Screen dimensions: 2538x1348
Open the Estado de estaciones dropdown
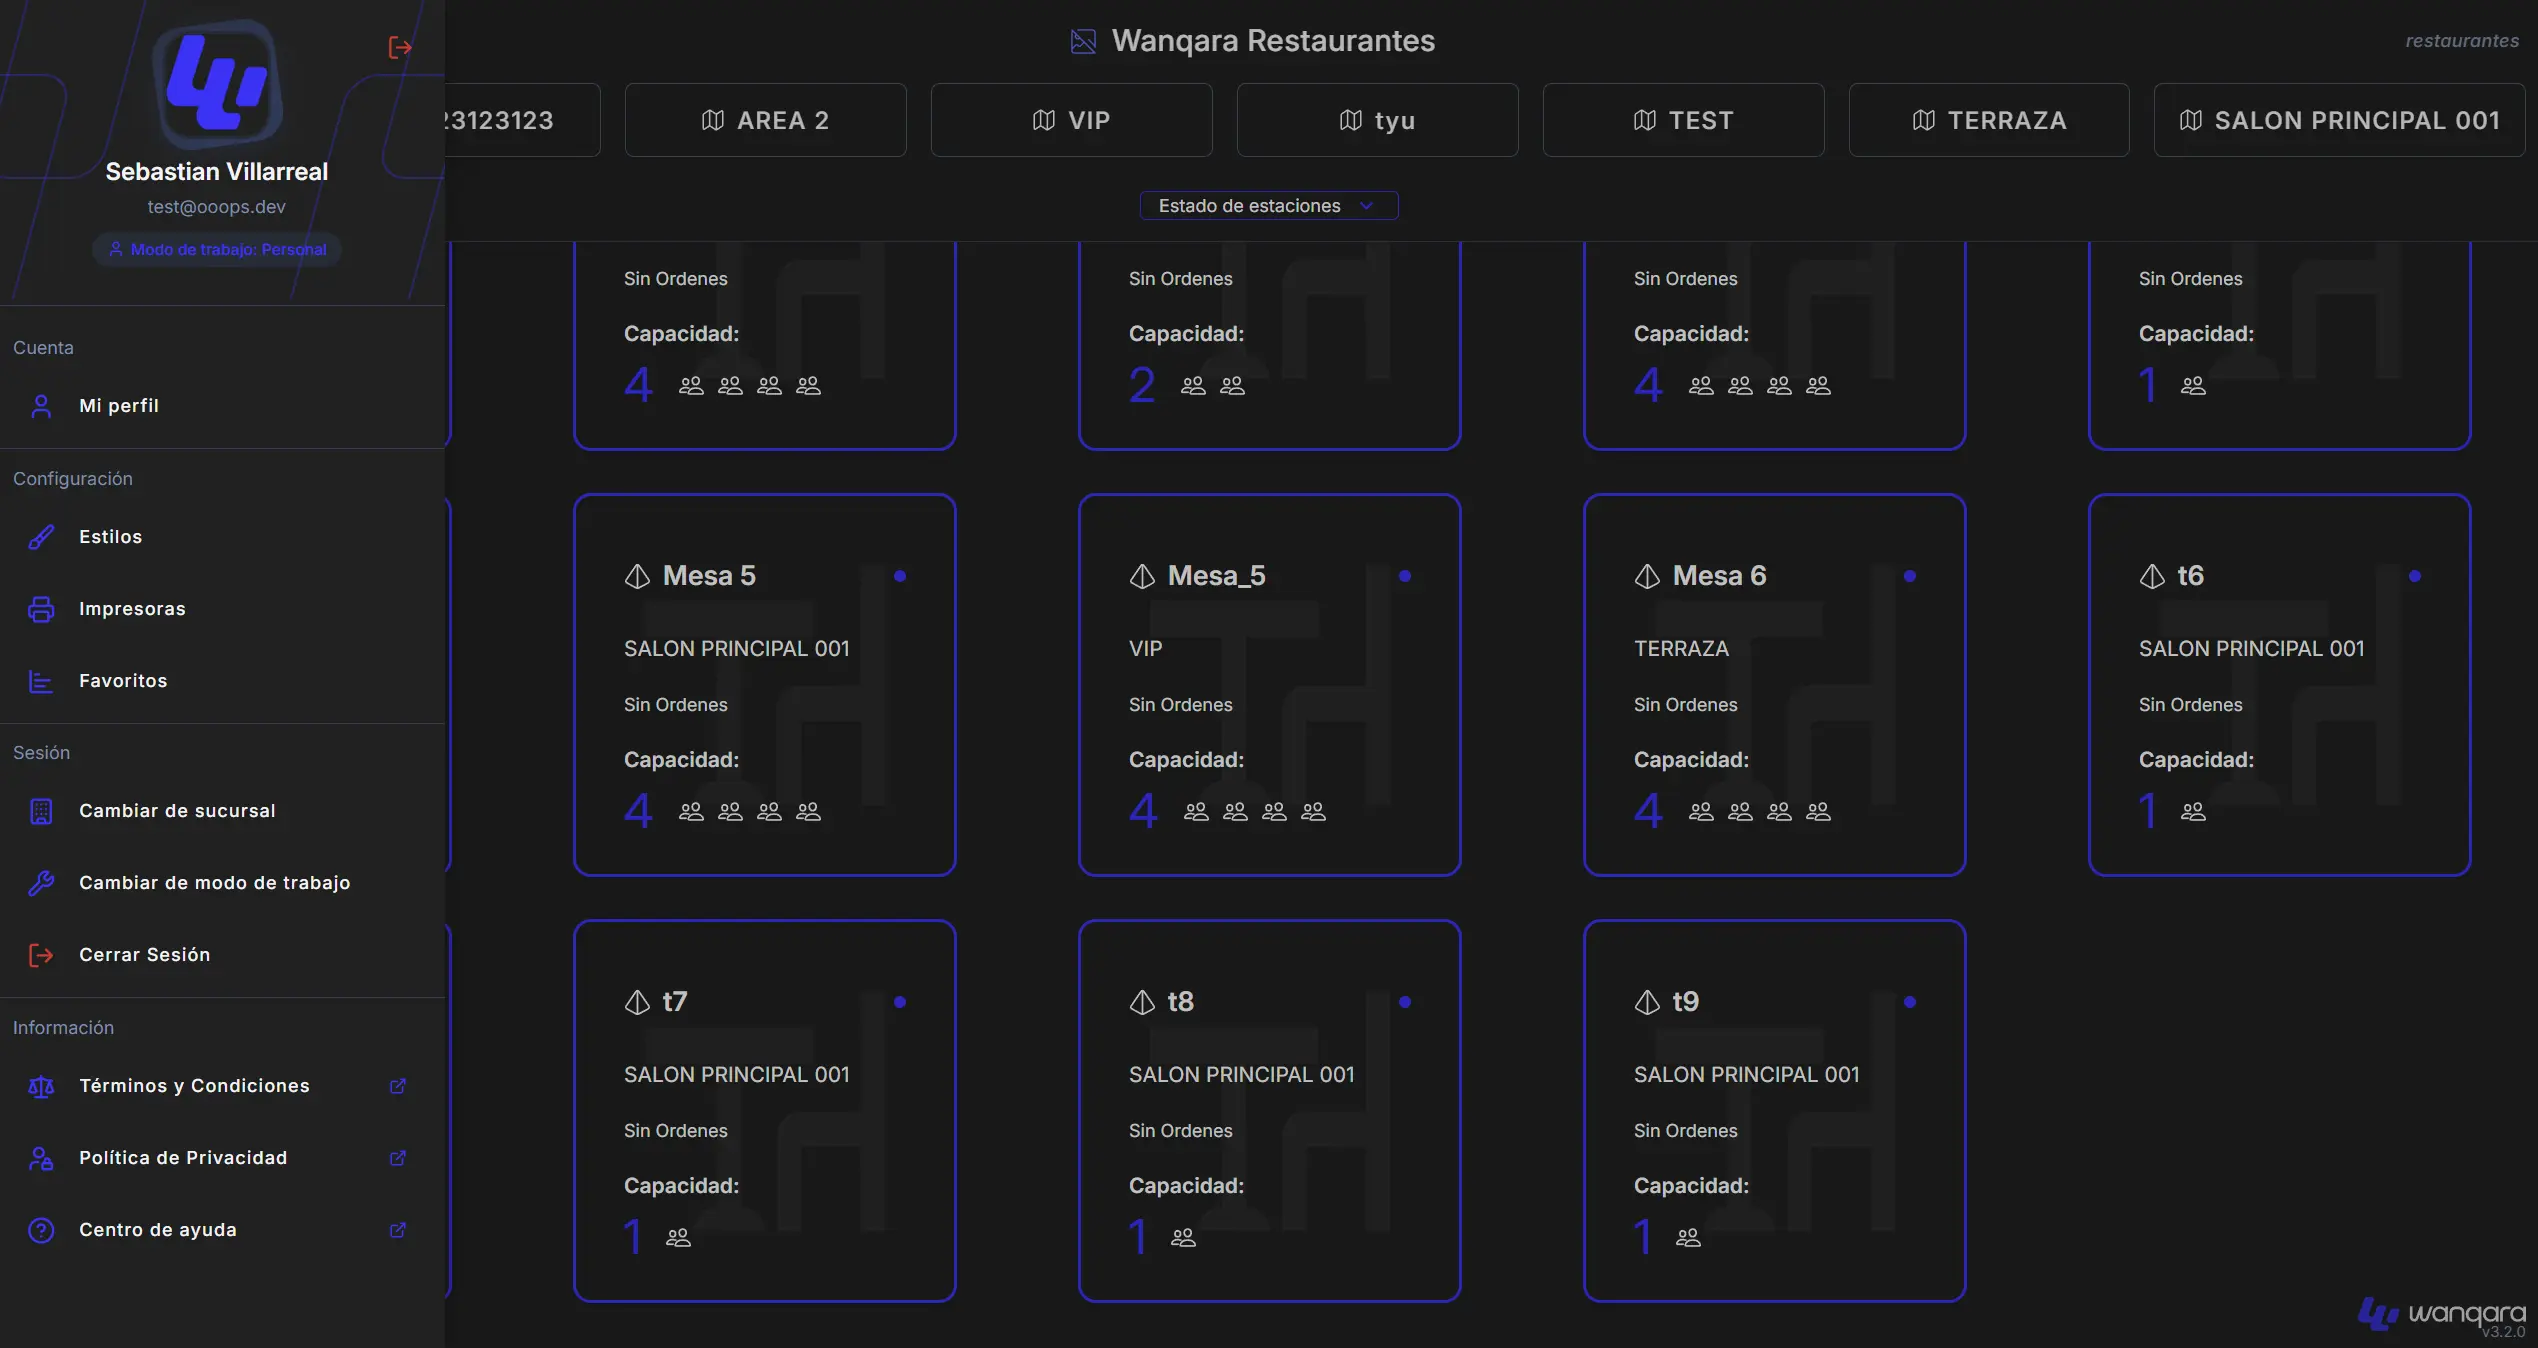point(1269,205)
